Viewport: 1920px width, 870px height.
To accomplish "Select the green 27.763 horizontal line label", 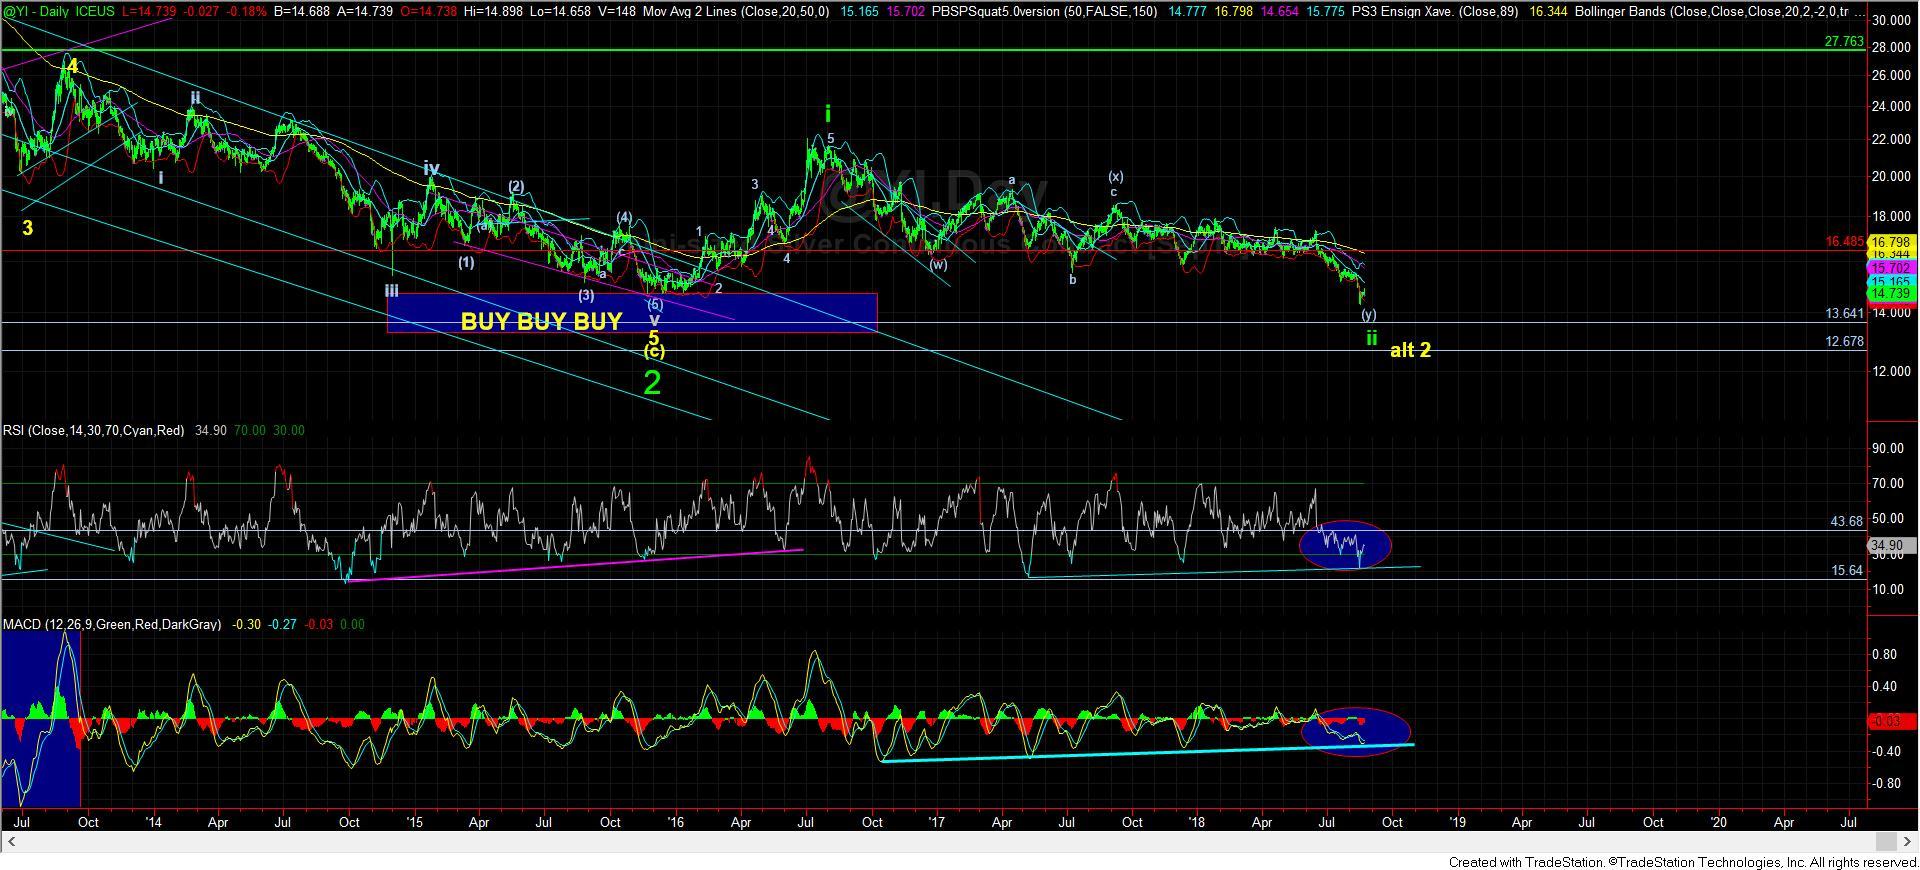I will (x=1844, y=42).
